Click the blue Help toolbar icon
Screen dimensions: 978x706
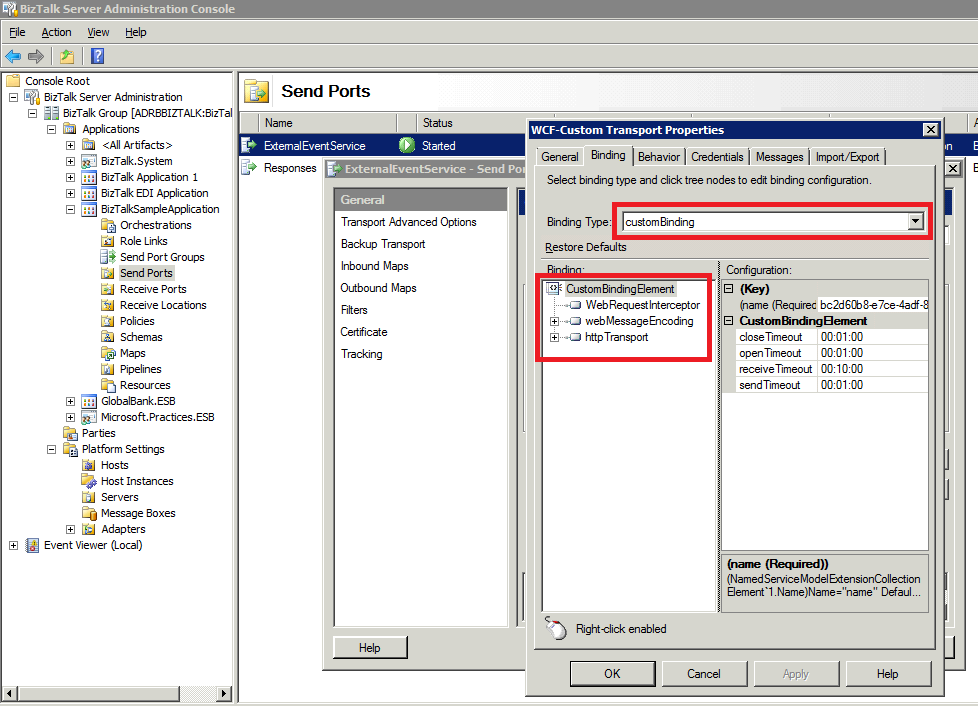coord(97,56)
